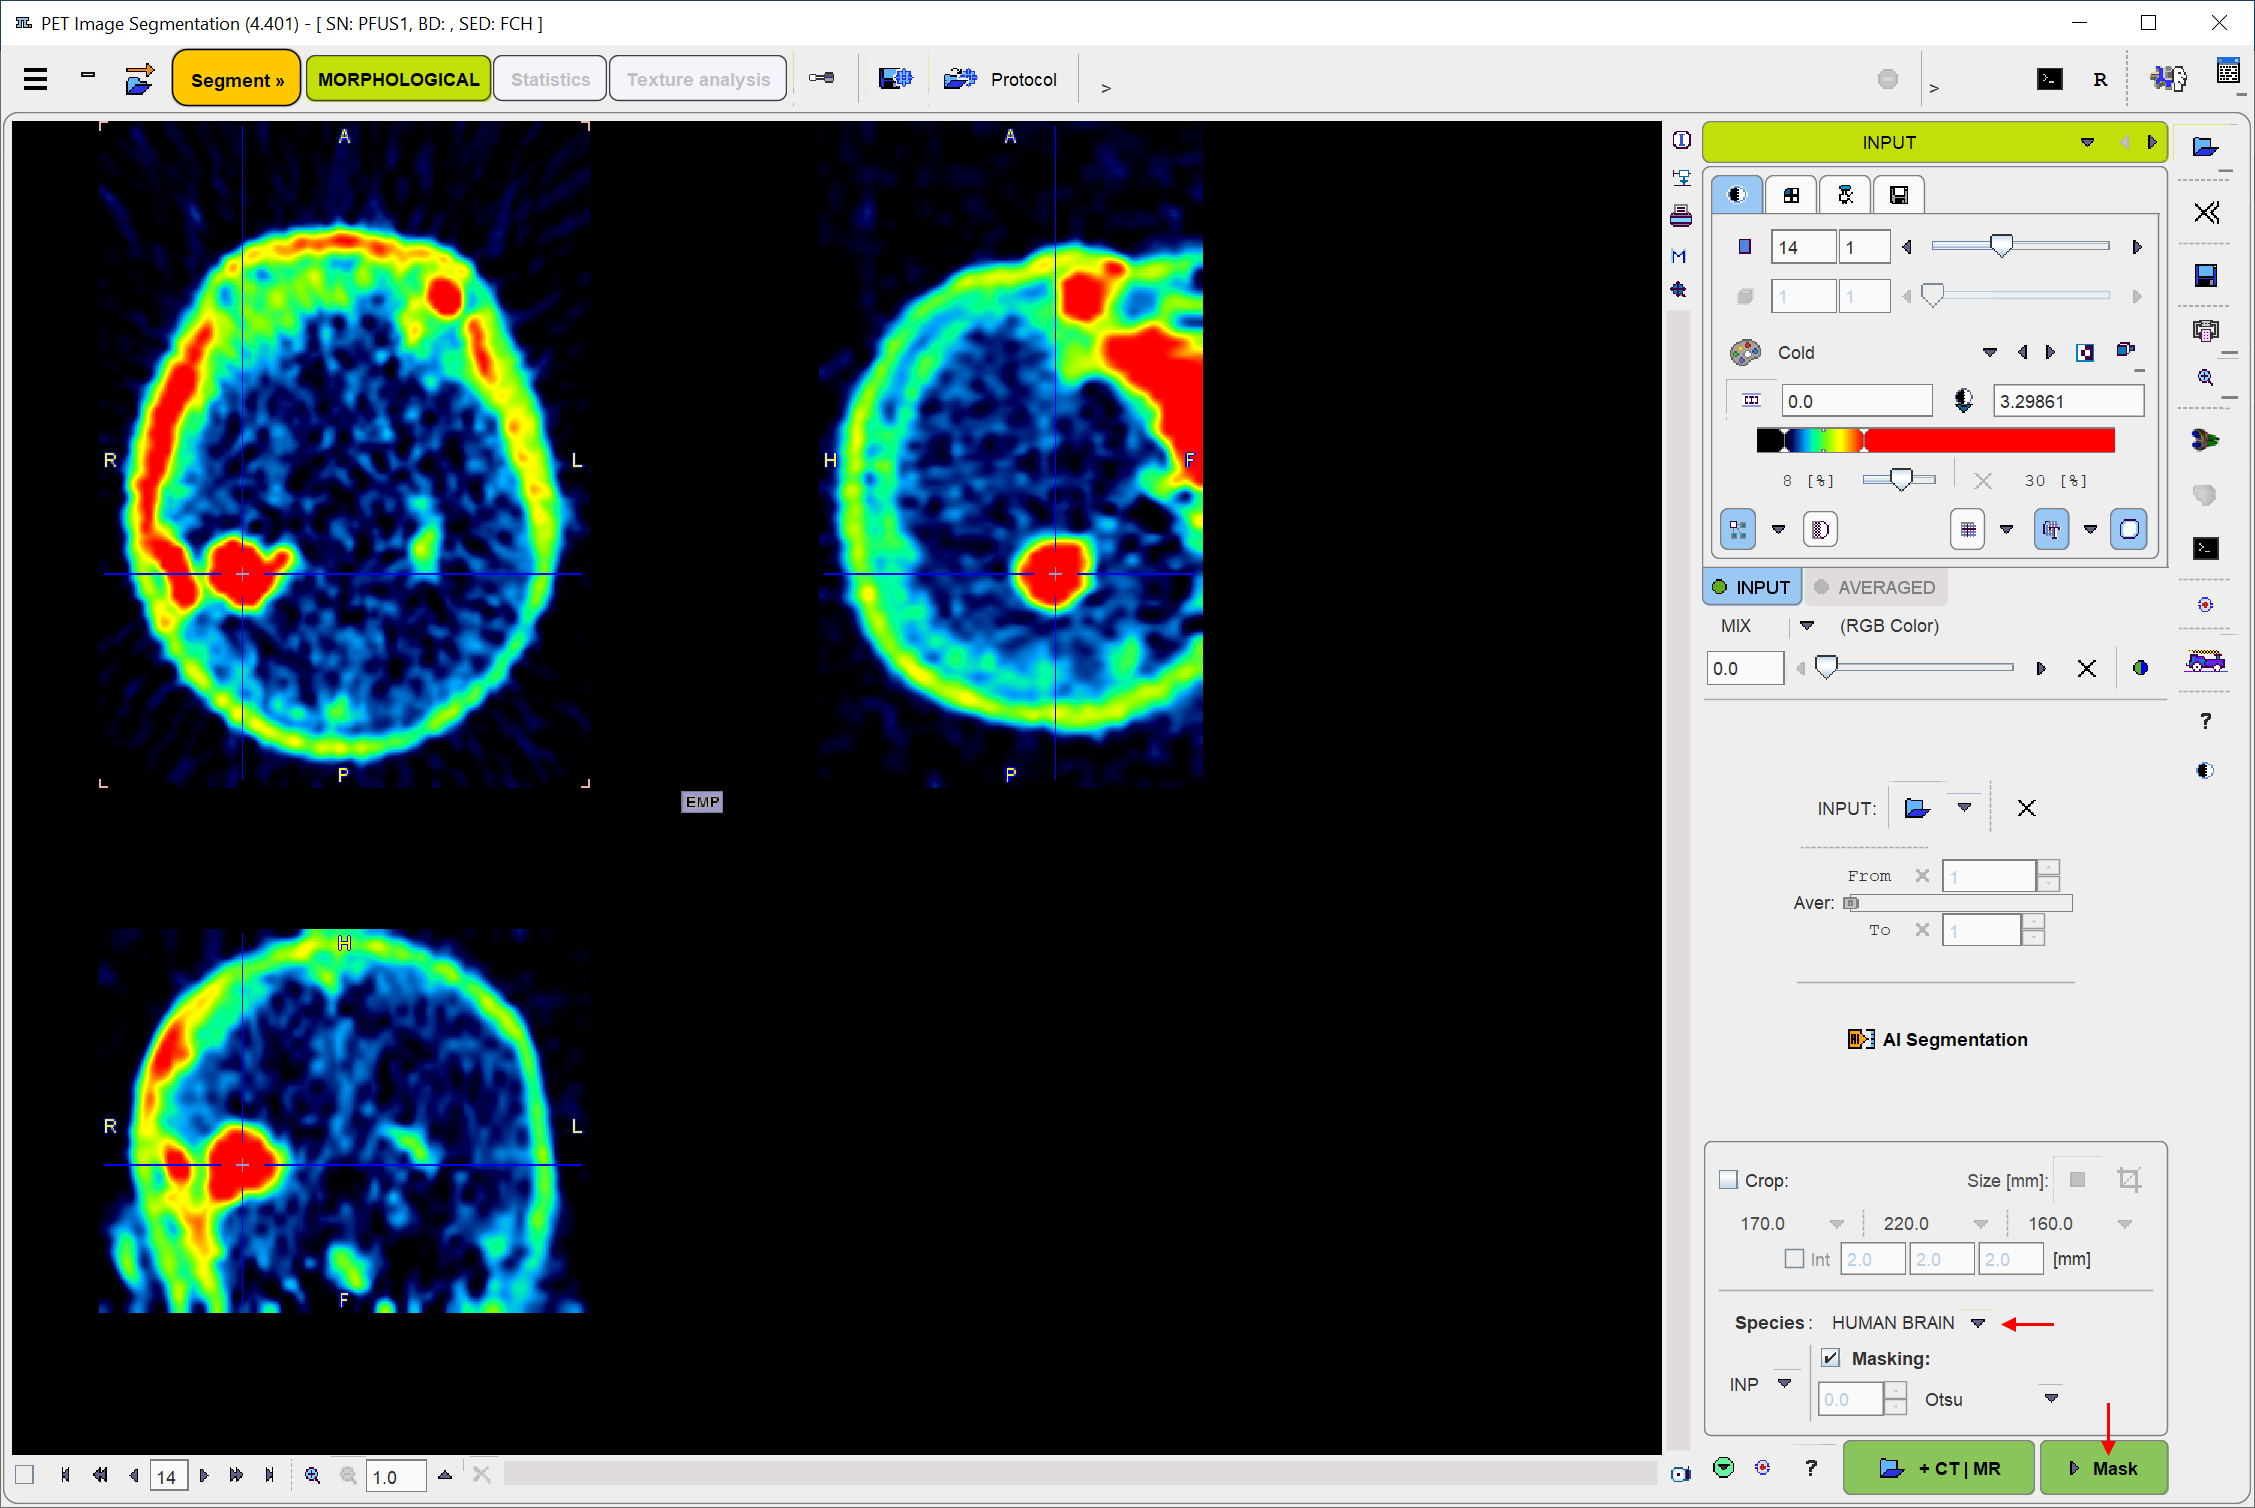The height and width of the screenshot is (1508, 2255).
Task: Open the MIX fusion mode dropdown
Action: click(x=1806, y=625)
